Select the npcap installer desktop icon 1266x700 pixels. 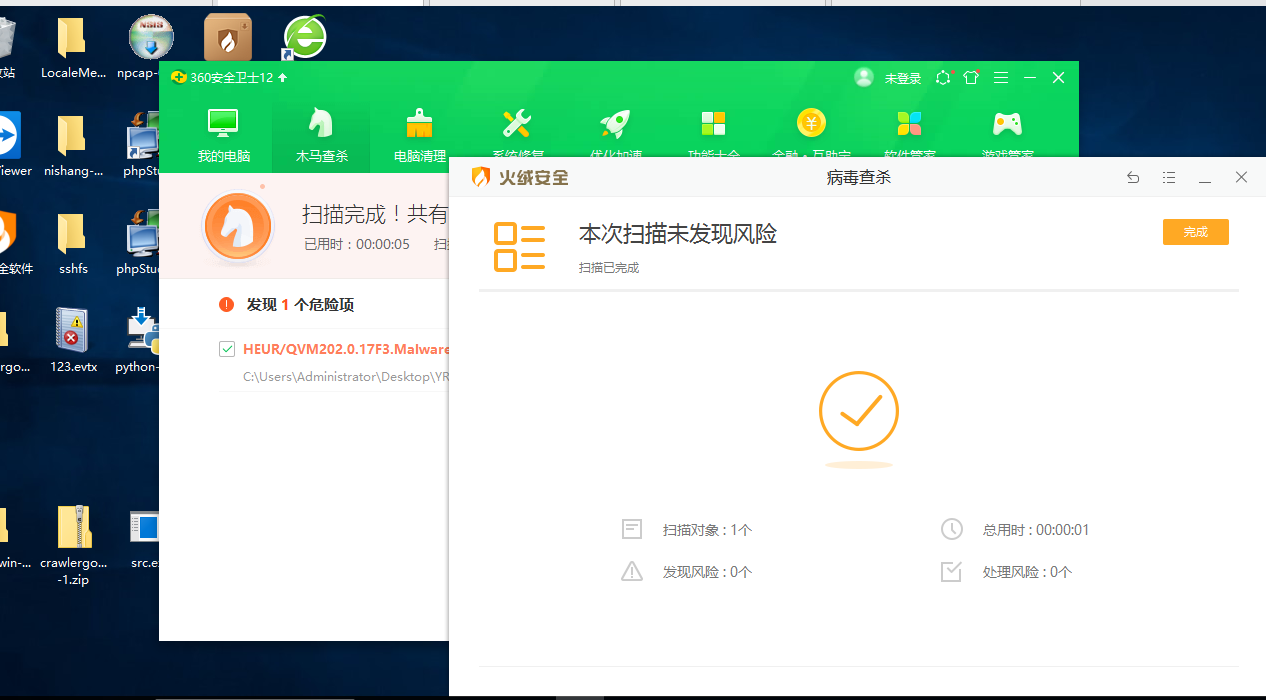(x=151, y=47)
